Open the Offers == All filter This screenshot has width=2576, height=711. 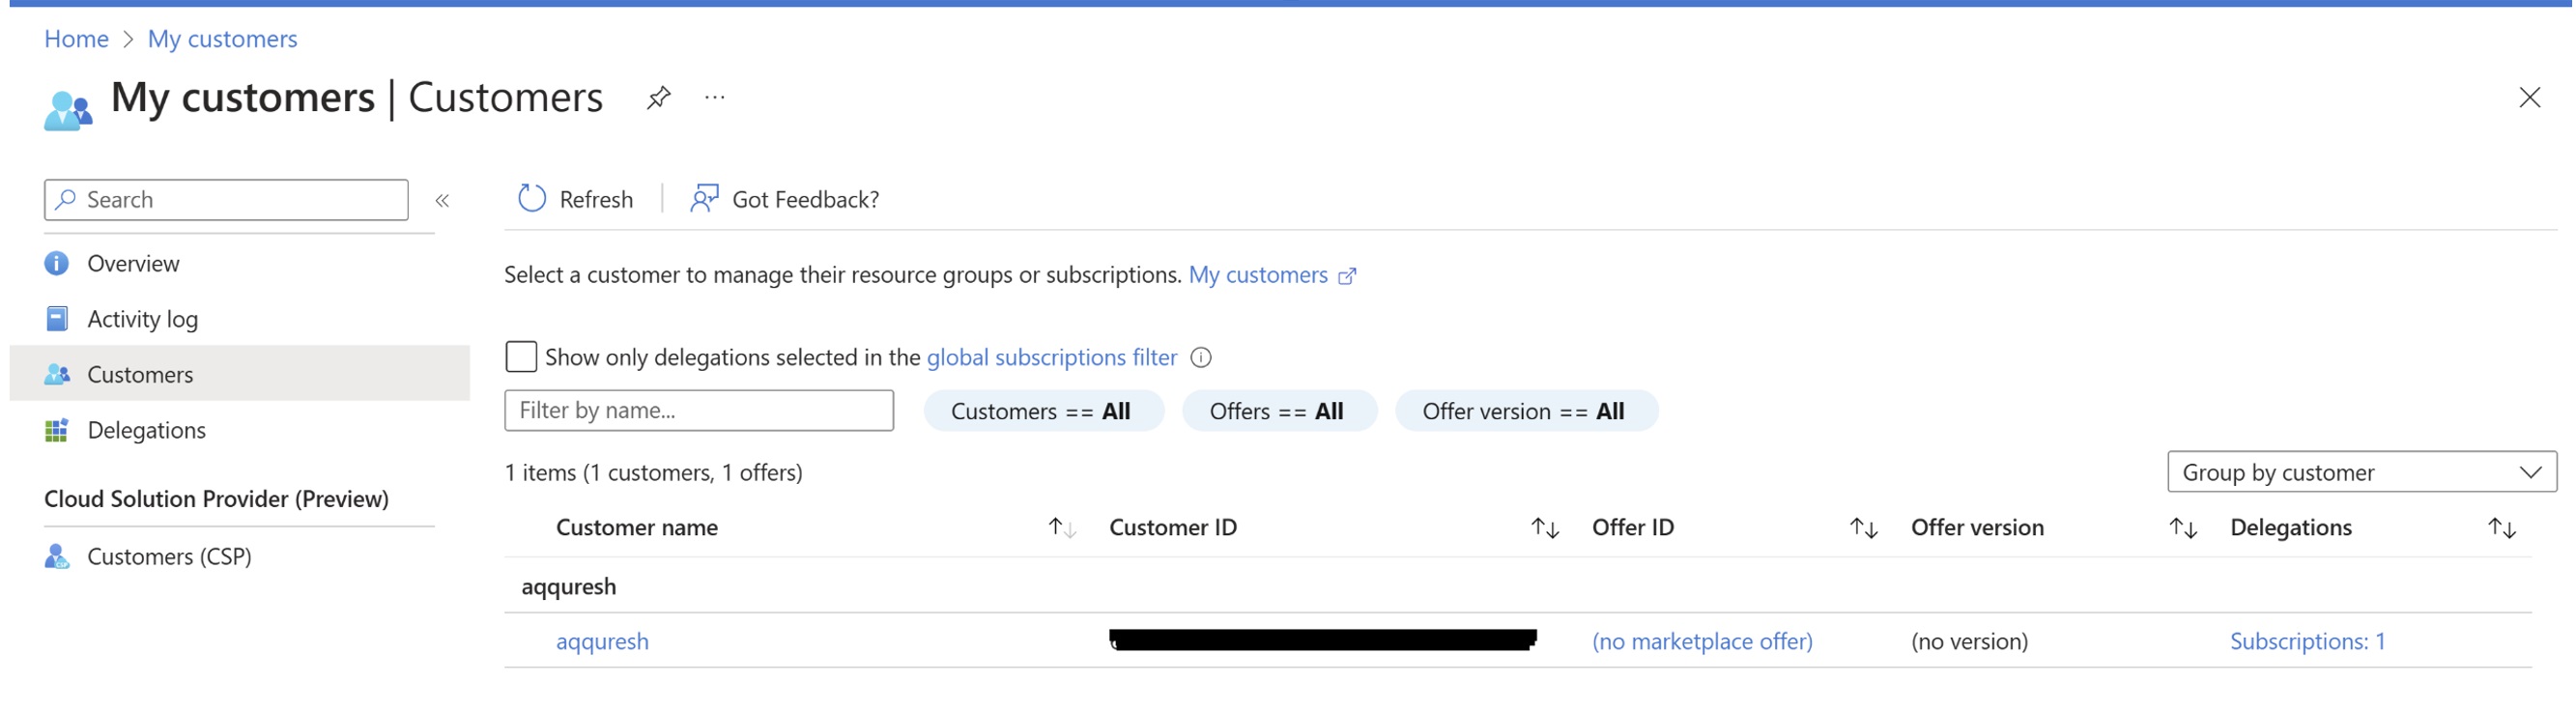pyautogui.click(x=1277, y=411)
